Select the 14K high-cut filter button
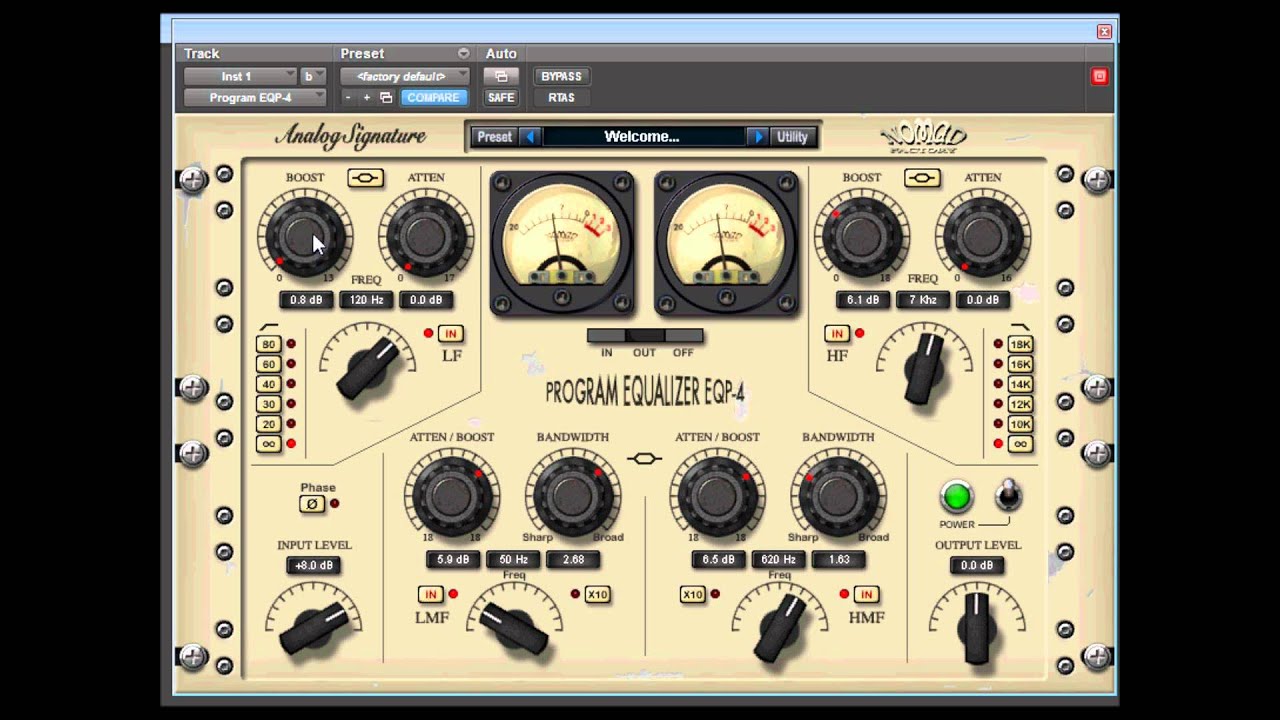 (x=1020, y=384)
